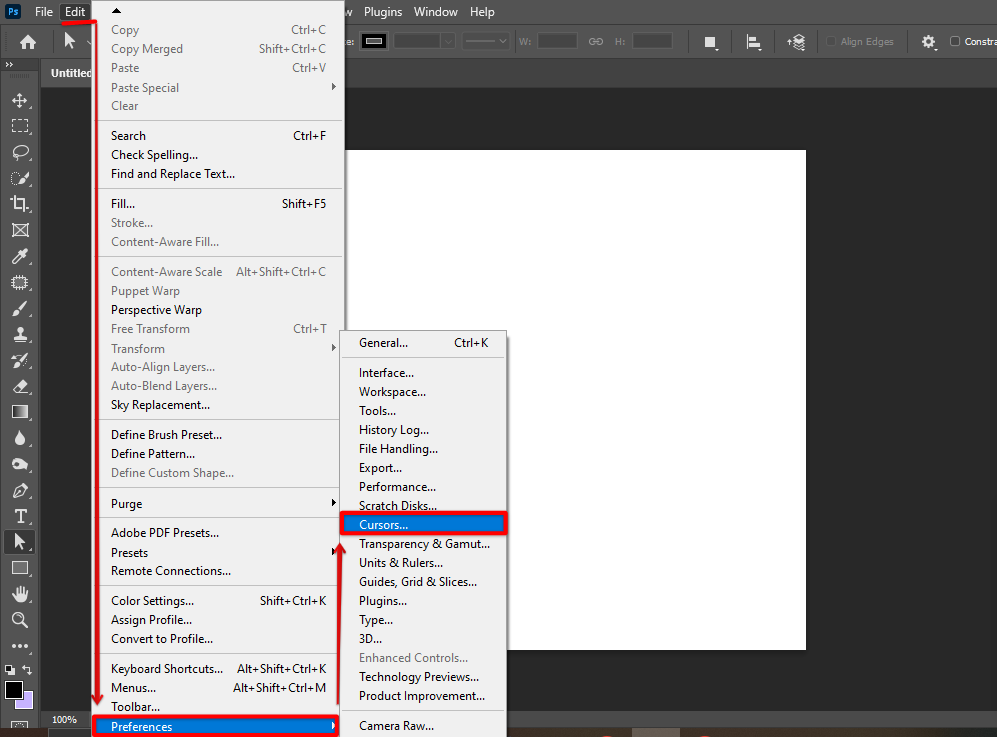The height and width of the screenshot is (737, 997).
Task: Expand the Paste Special submenu
Action: point(144,87)
